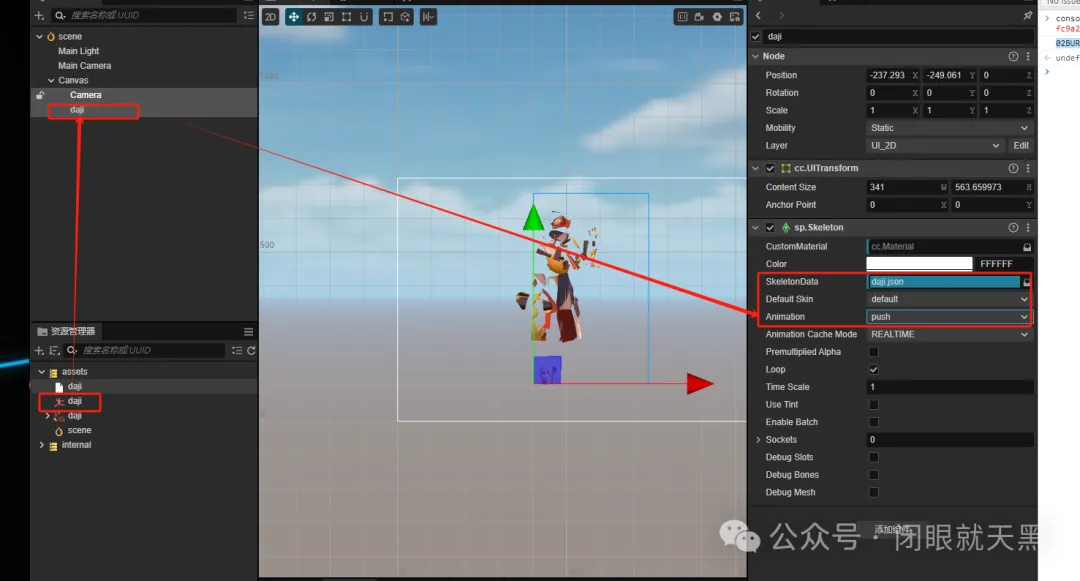This screenshot has width=1080, height=581.
Task: Collapse the Canvas node in hierarchy
Action: click(x=51, y=81)
